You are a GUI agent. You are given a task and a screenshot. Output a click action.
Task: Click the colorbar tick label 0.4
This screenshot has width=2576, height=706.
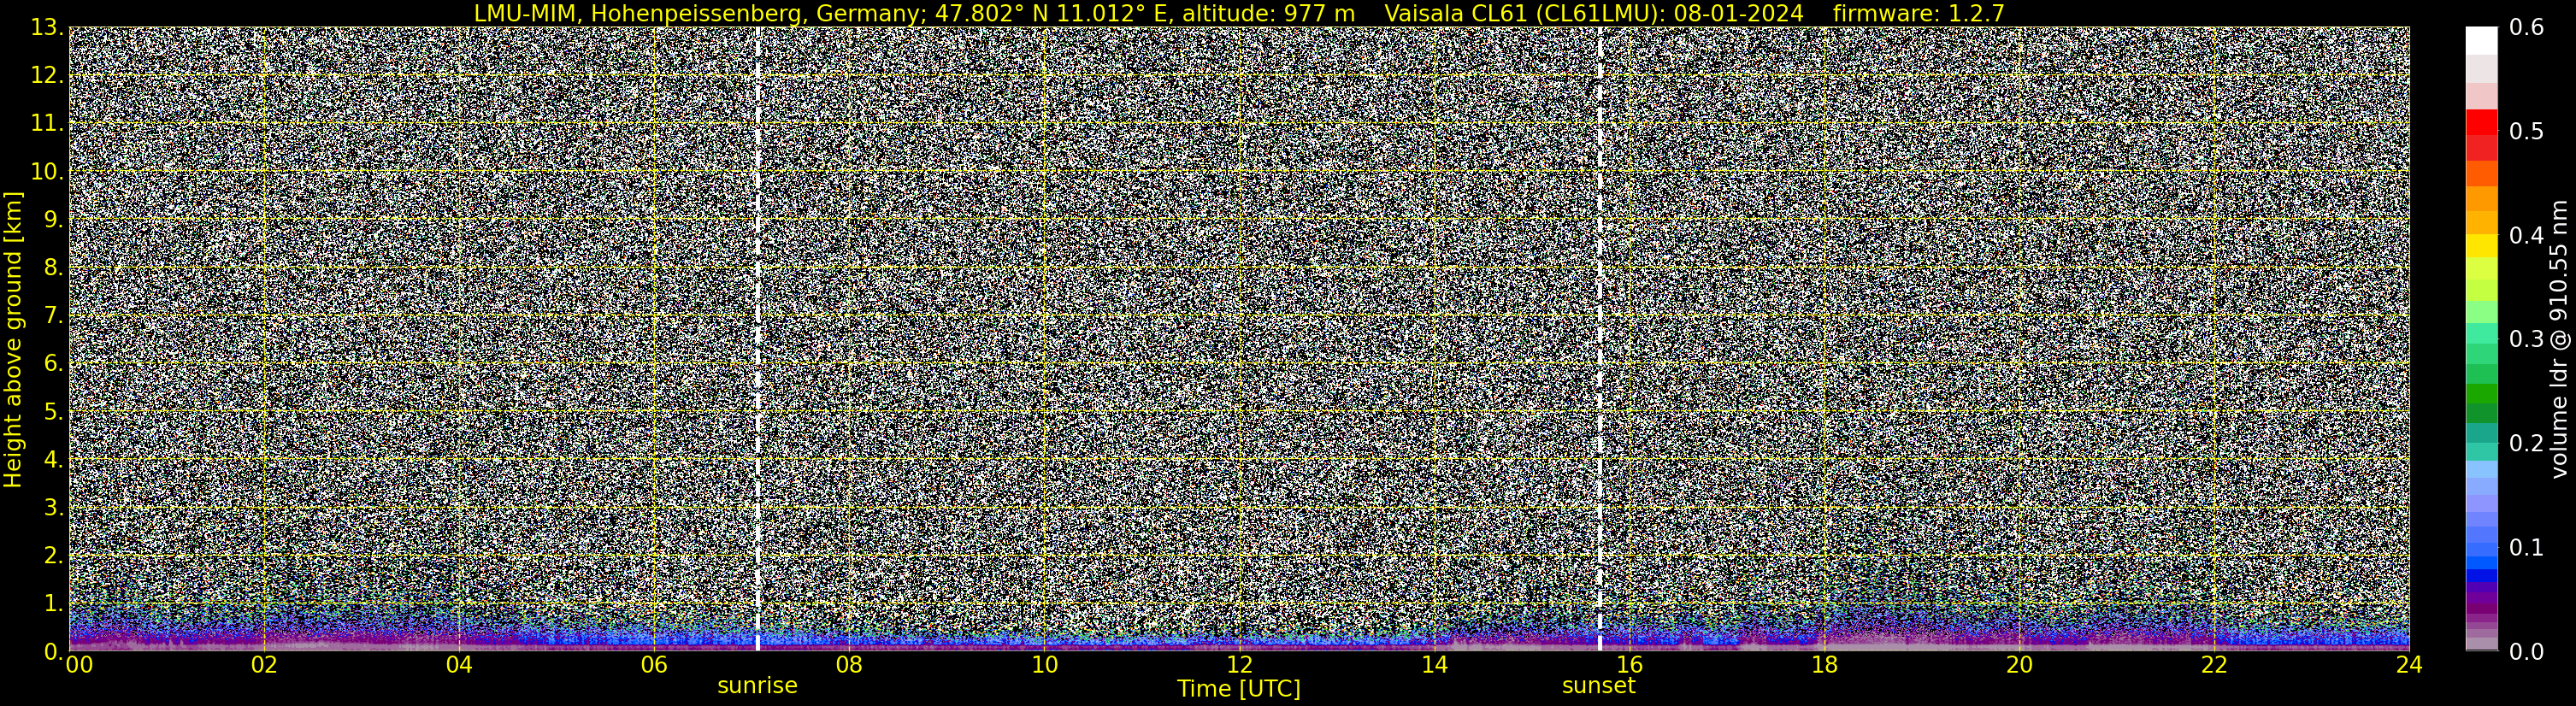pos(2526,236)
